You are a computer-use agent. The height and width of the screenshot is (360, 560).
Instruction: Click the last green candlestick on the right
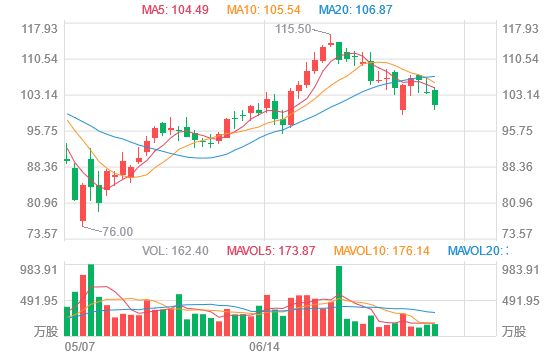point(435,98)
